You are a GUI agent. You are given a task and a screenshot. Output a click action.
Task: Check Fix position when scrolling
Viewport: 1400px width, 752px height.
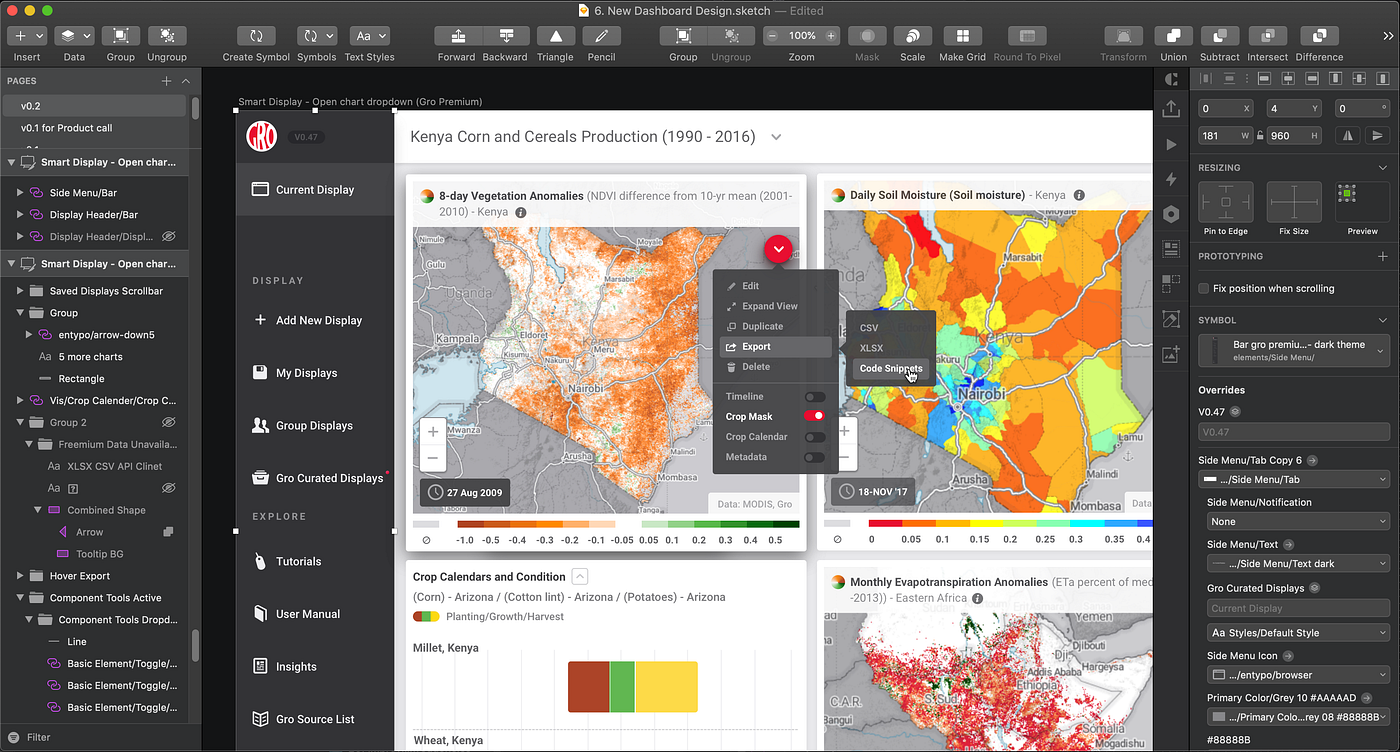1204,288
